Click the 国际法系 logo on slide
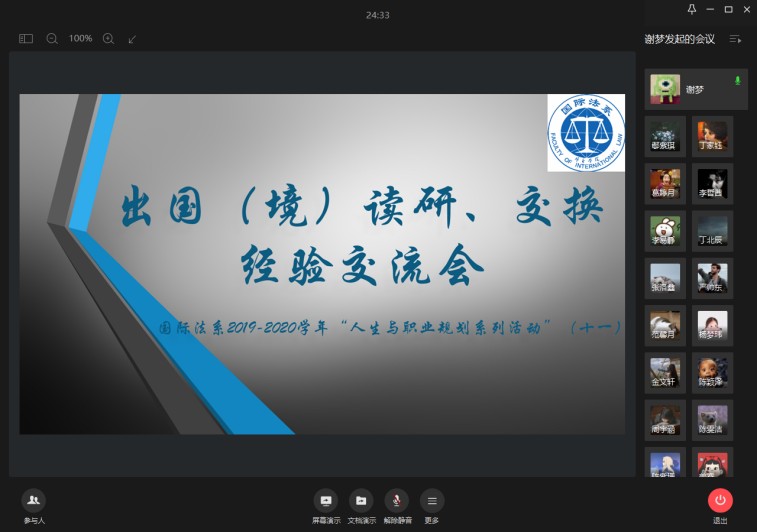This screenshot has width=757, height=532. pos(584,134)
